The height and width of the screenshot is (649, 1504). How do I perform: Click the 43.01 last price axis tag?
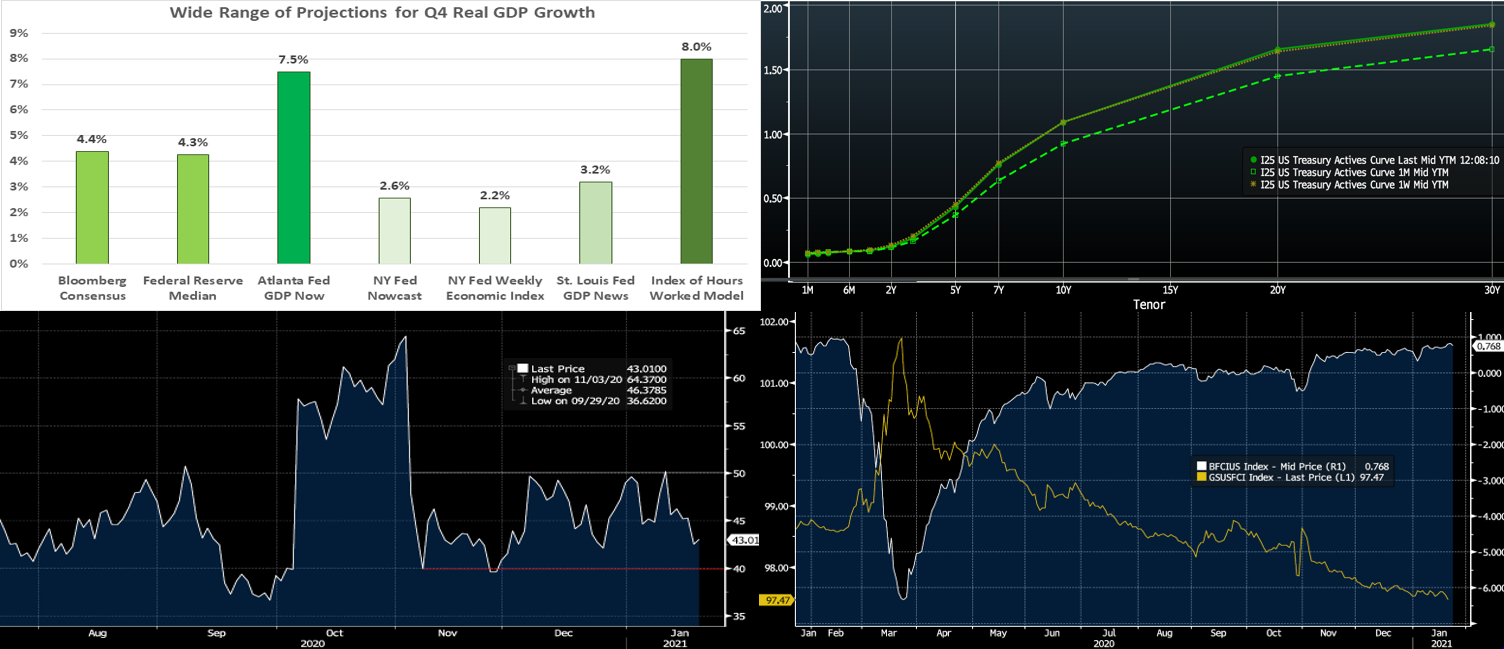[745, 540]
